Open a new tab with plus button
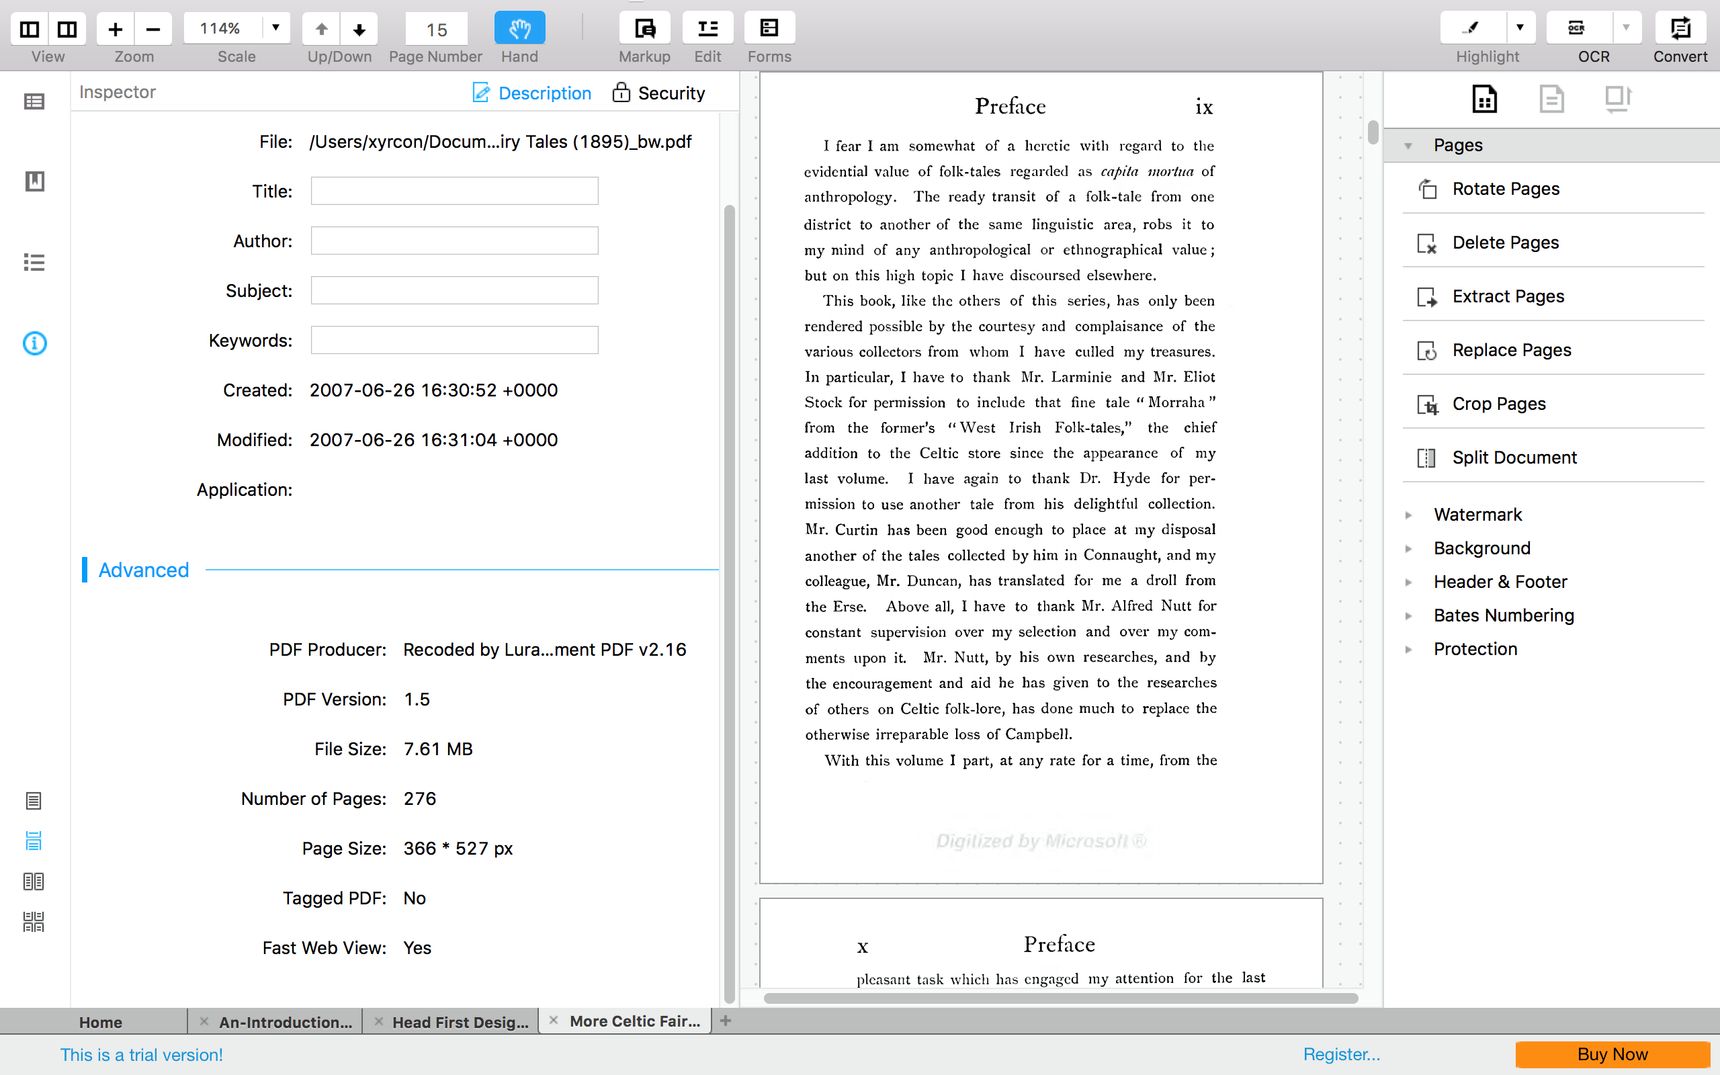Screen dimensions: 1720x1075 pos(726,1021)
